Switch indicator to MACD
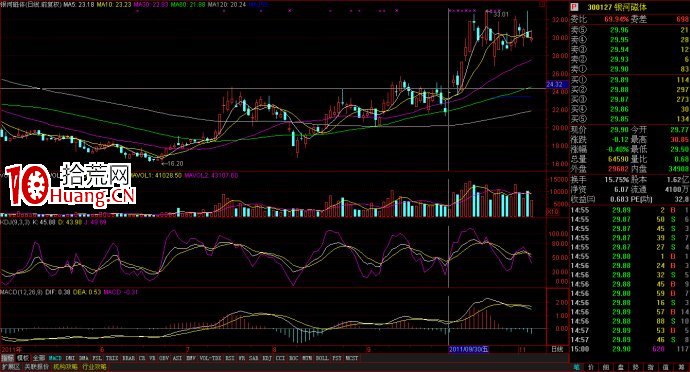 click(55, 358)
